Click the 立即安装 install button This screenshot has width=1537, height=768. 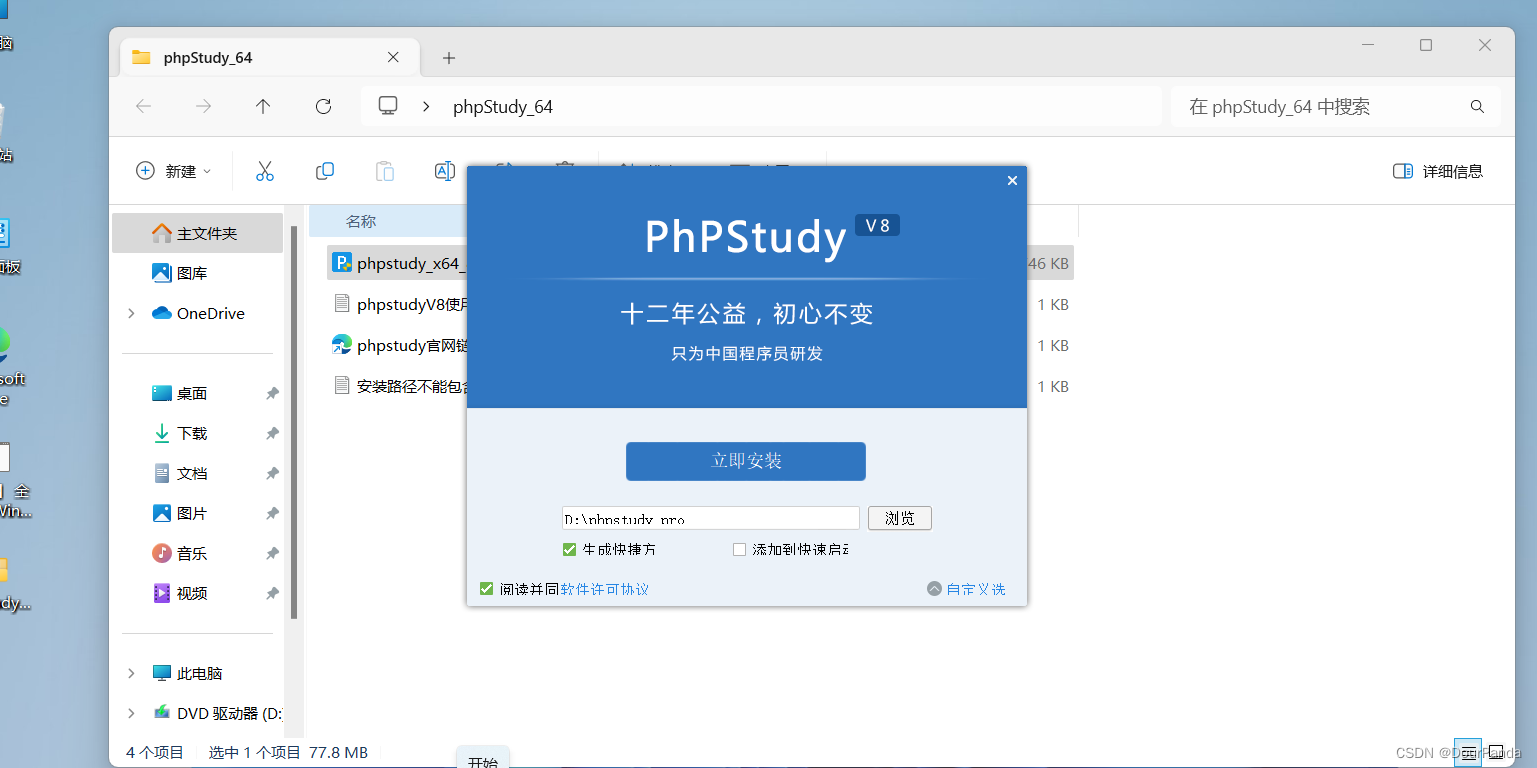[x=746, y=461]
